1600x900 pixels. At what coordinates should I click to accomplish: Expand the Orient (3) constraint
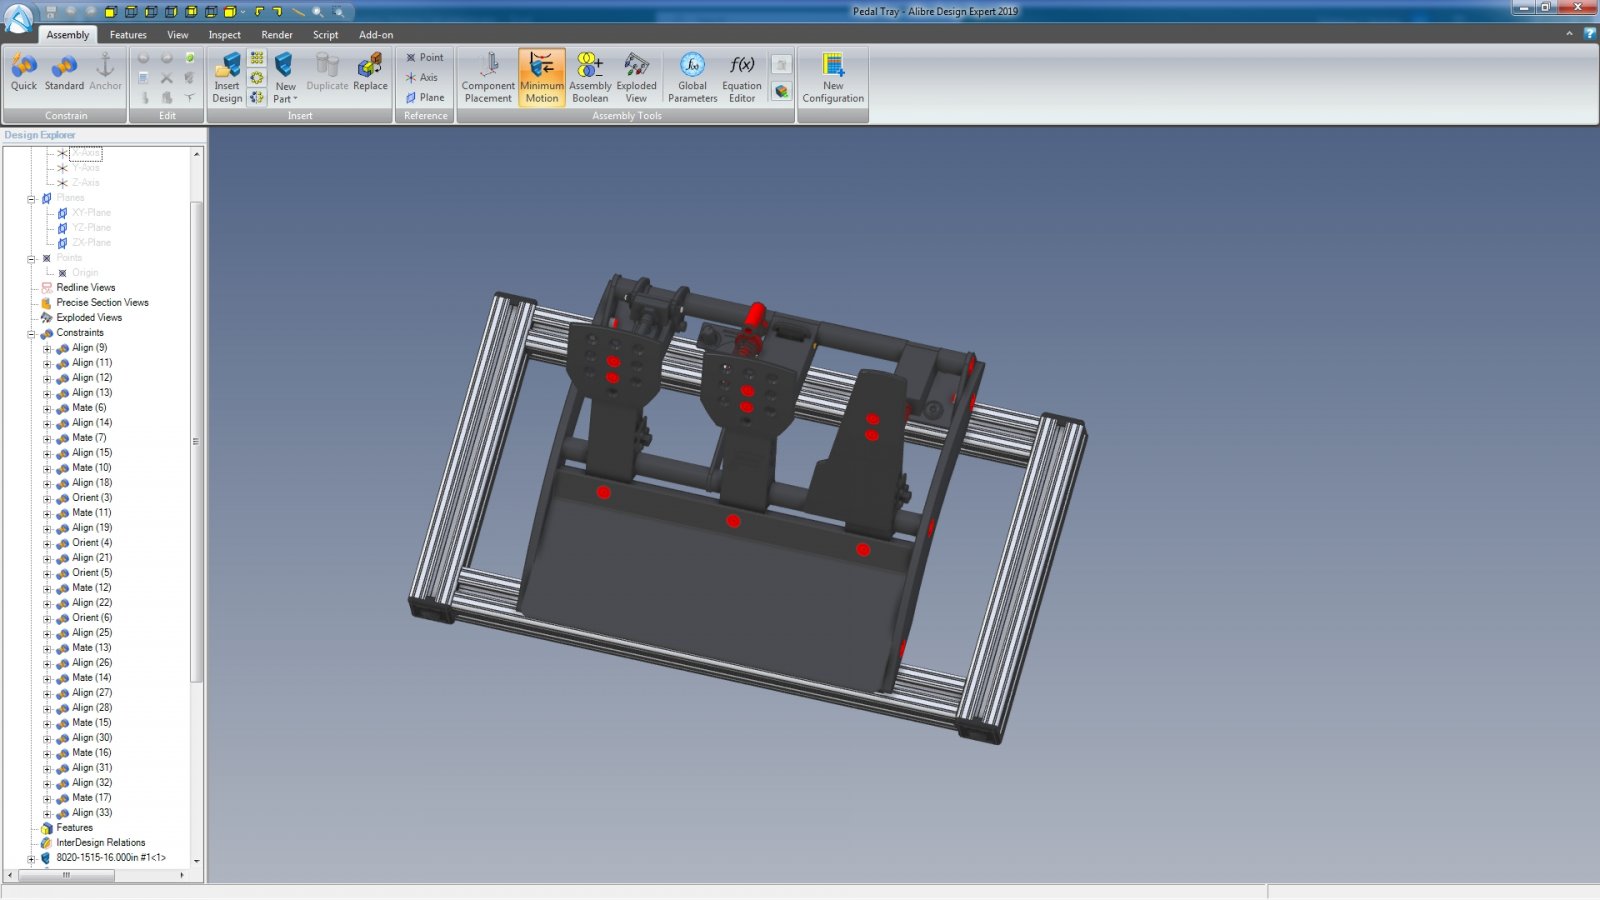[x=47, y=499]
